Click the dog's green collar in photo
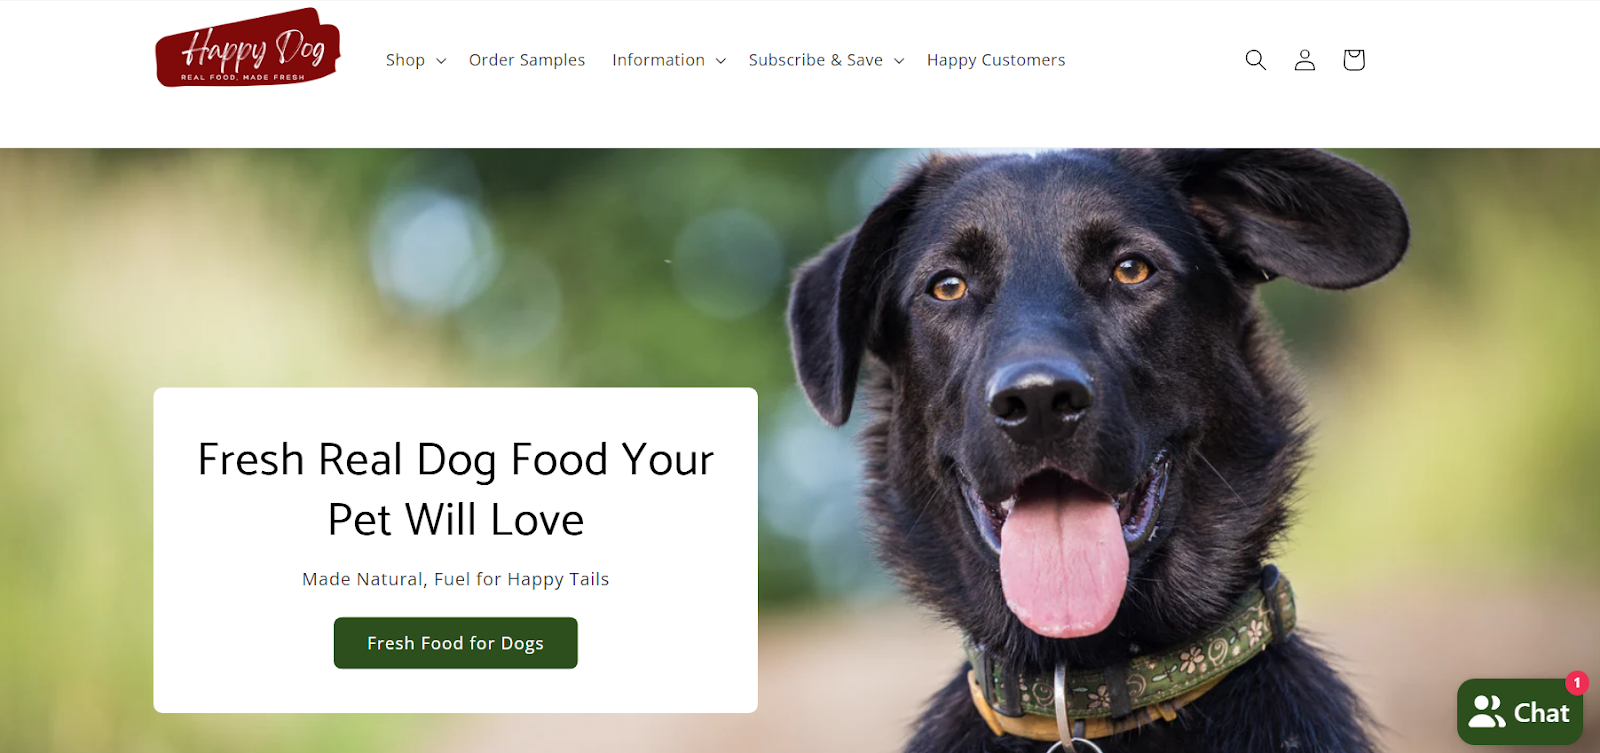 tap(1130, 670)
